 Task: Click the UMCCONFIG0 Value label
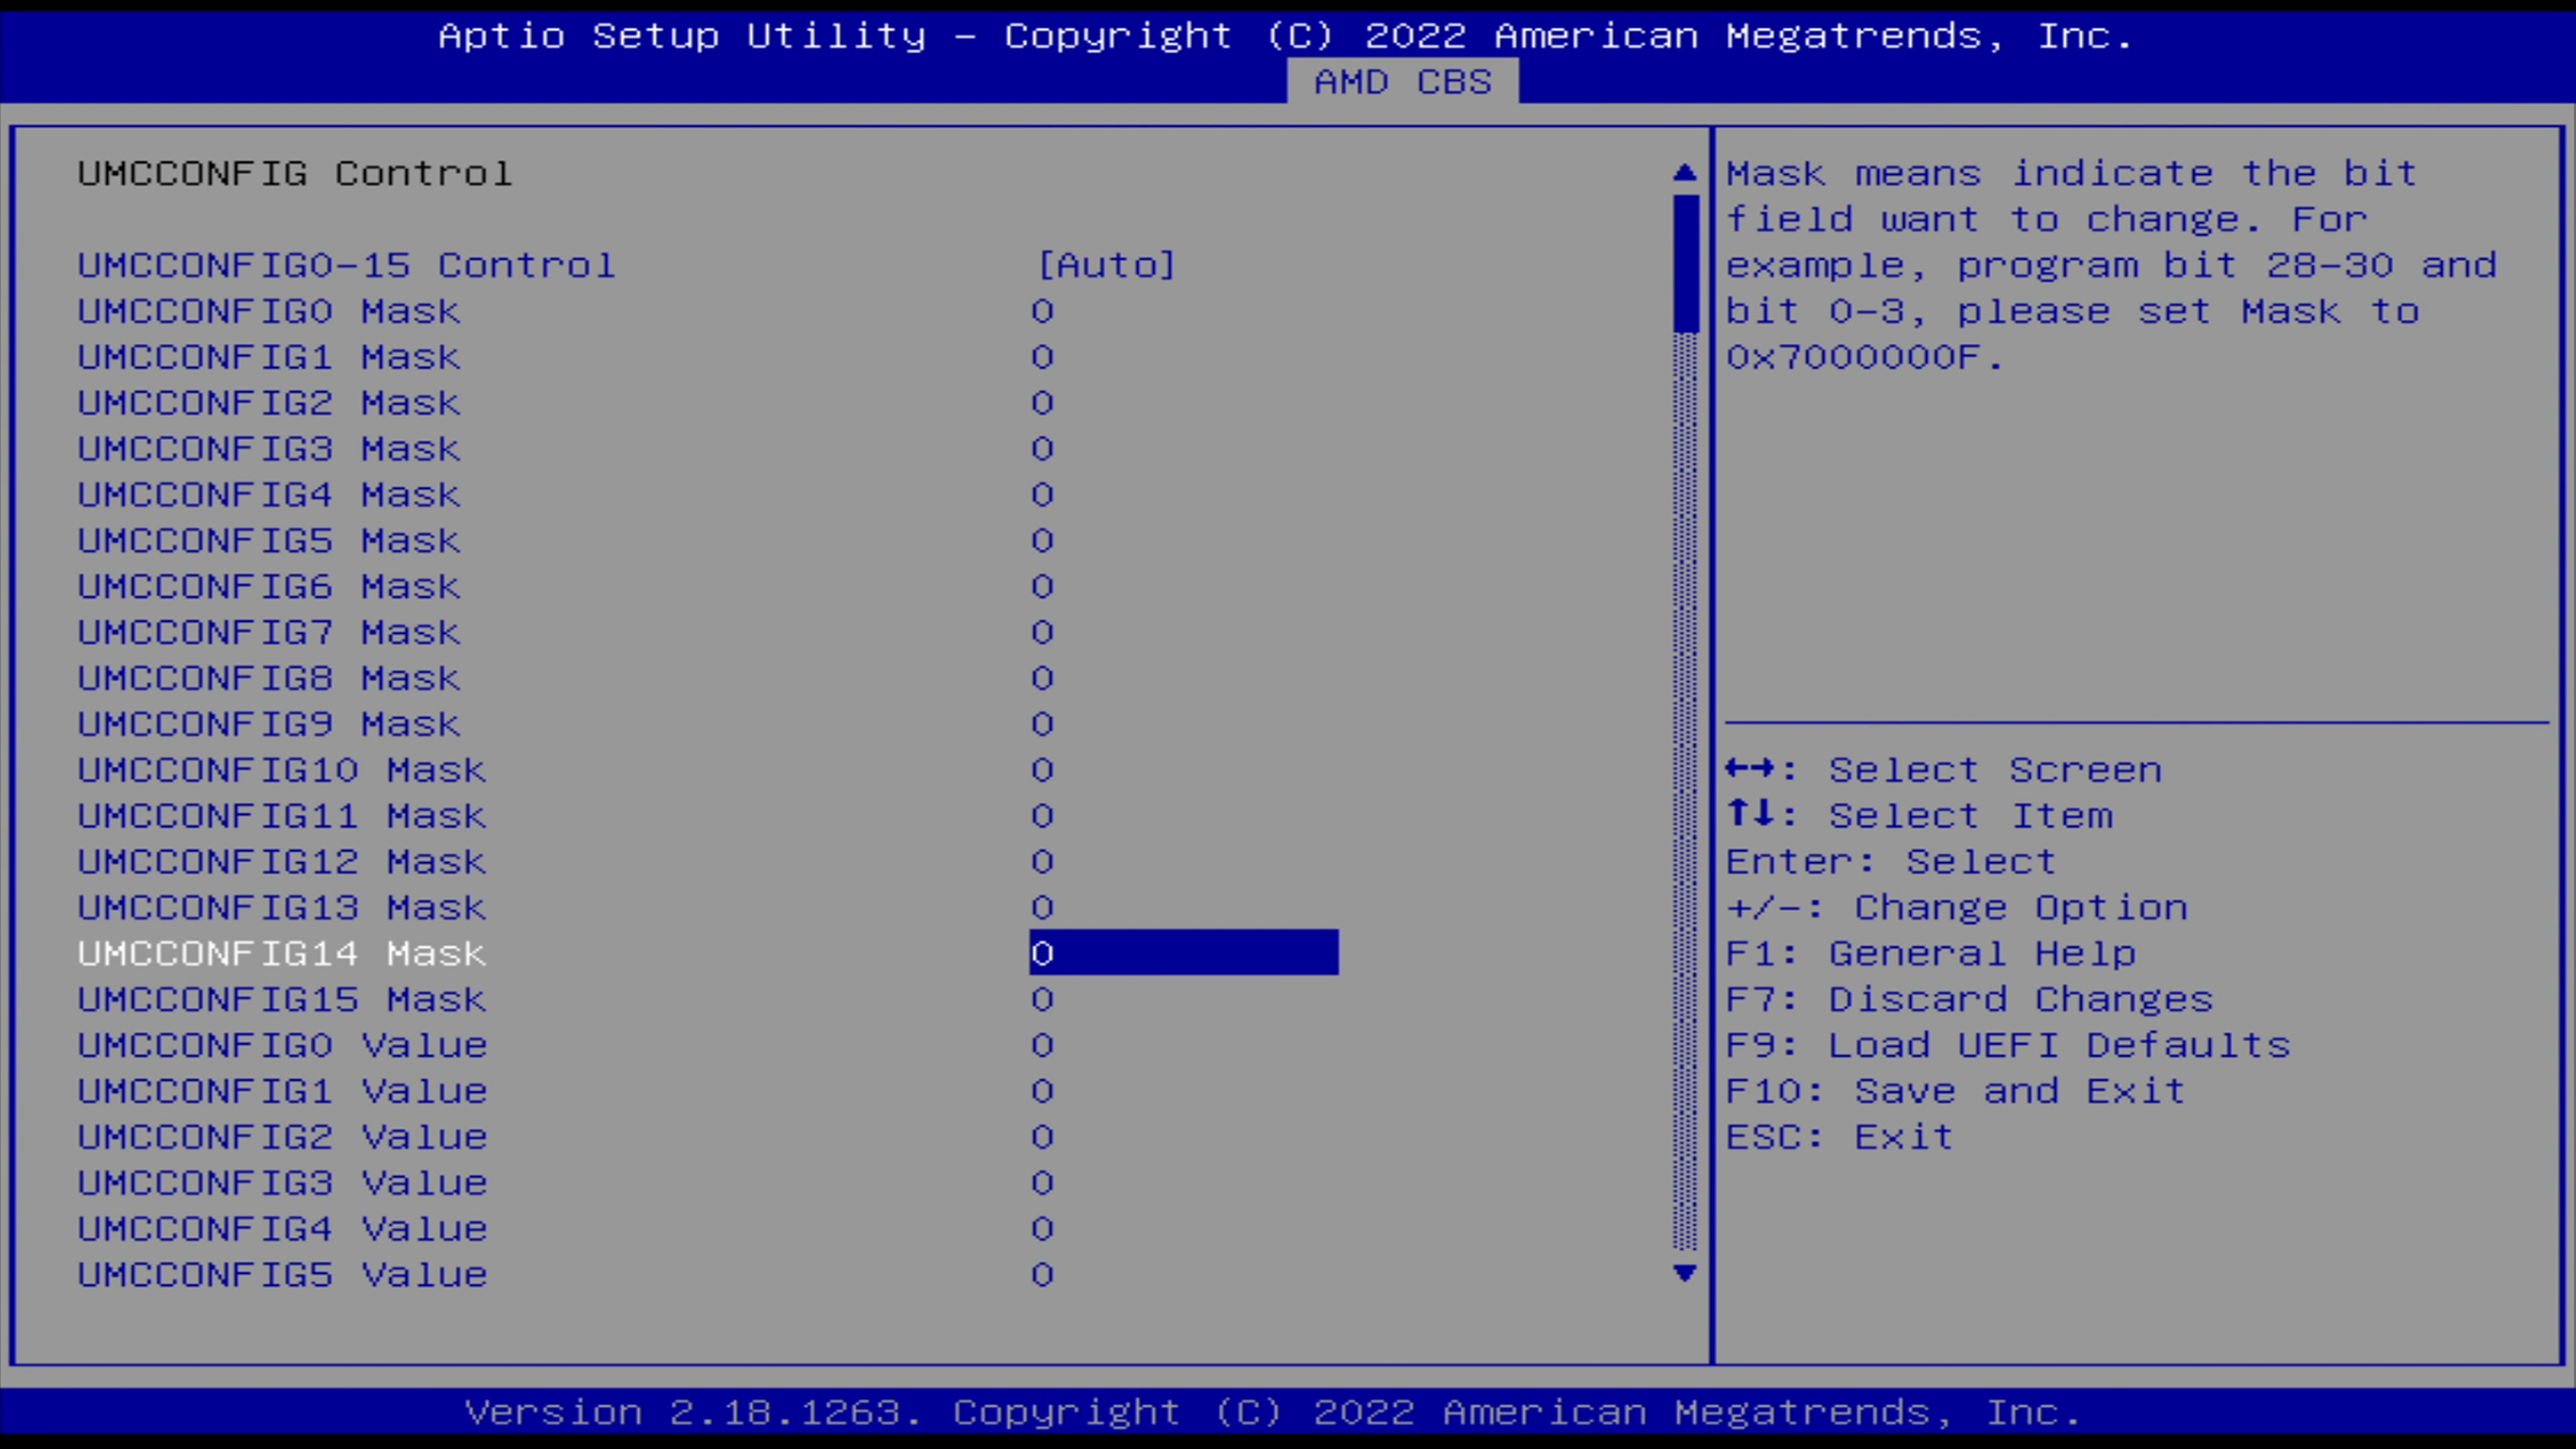(x=282, y=1045)
